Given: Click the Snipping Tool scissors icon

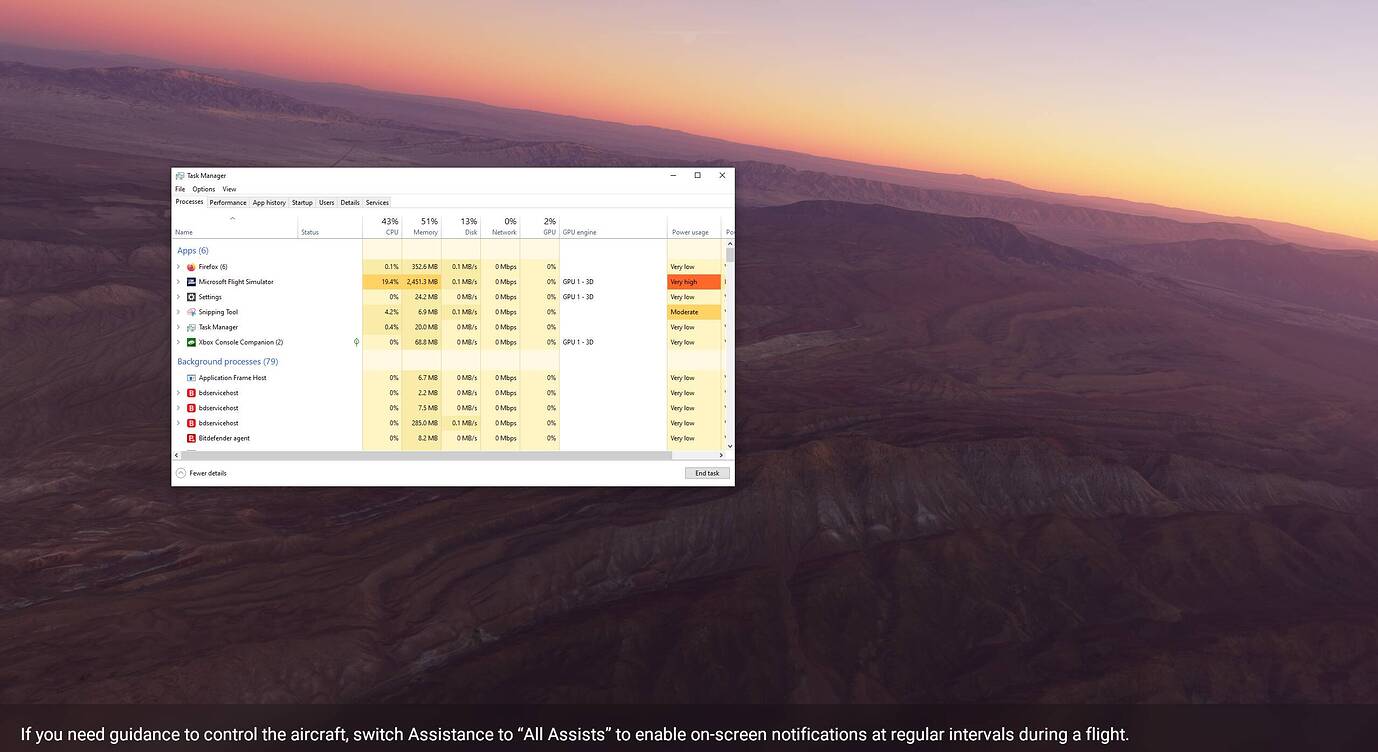Looking at the screenshot, I should point(190,311).
